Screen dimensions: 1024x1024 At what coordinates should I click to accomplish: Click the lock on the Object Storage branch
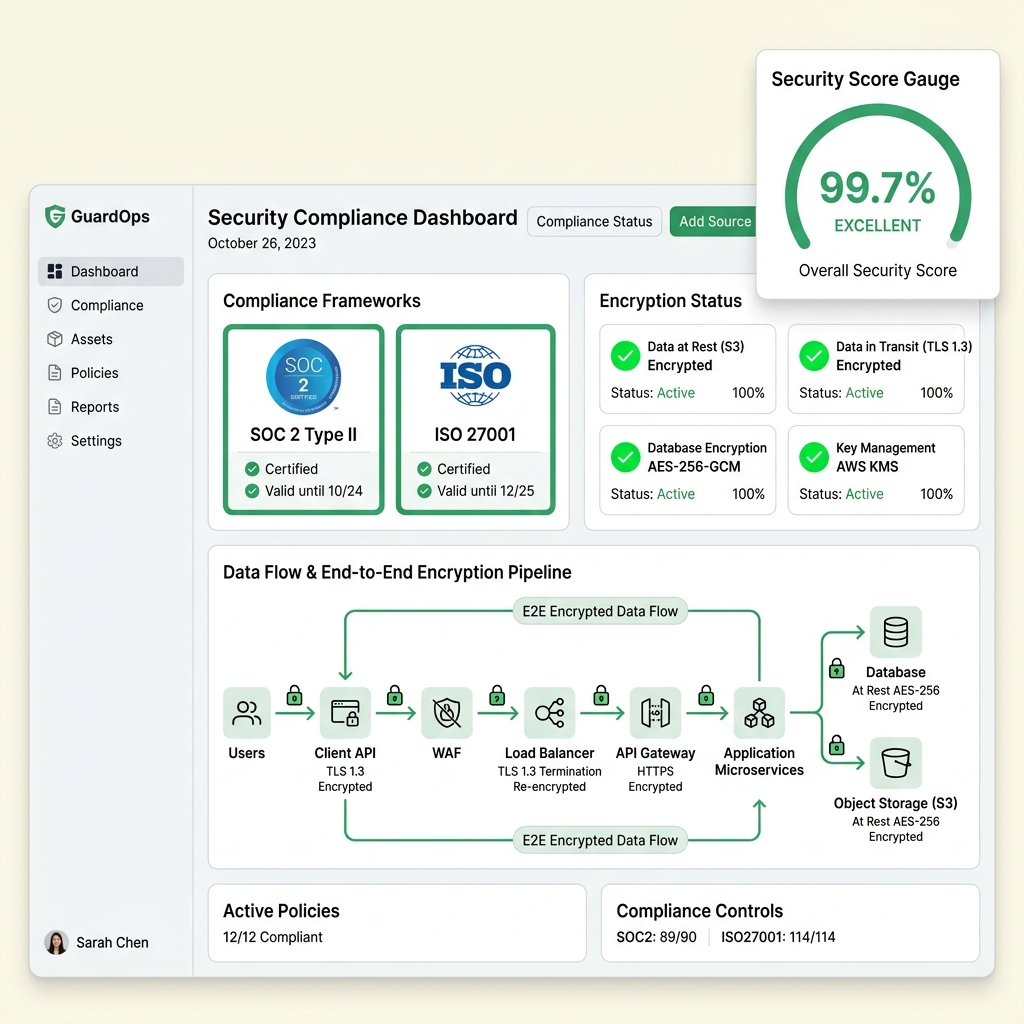coord(837,744)
